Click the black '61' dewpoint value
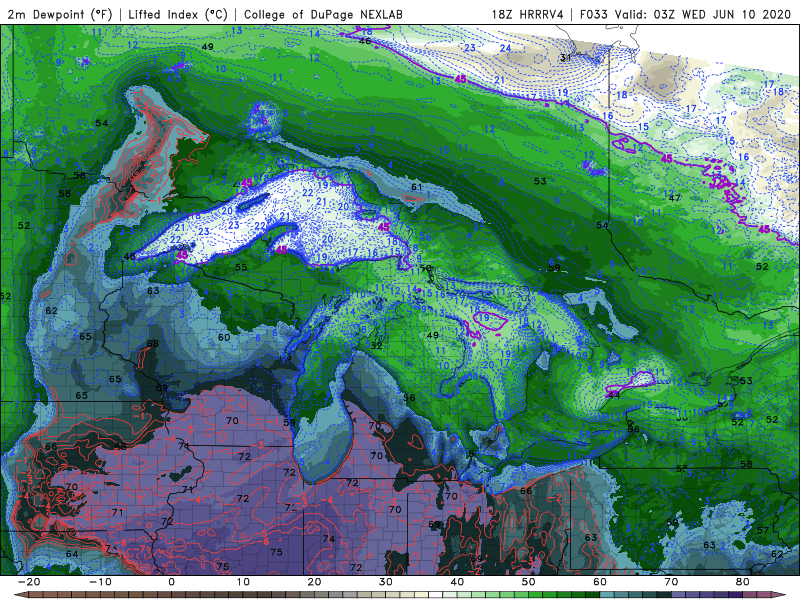This screenshot has width=800, height=600. click(417, 187)
